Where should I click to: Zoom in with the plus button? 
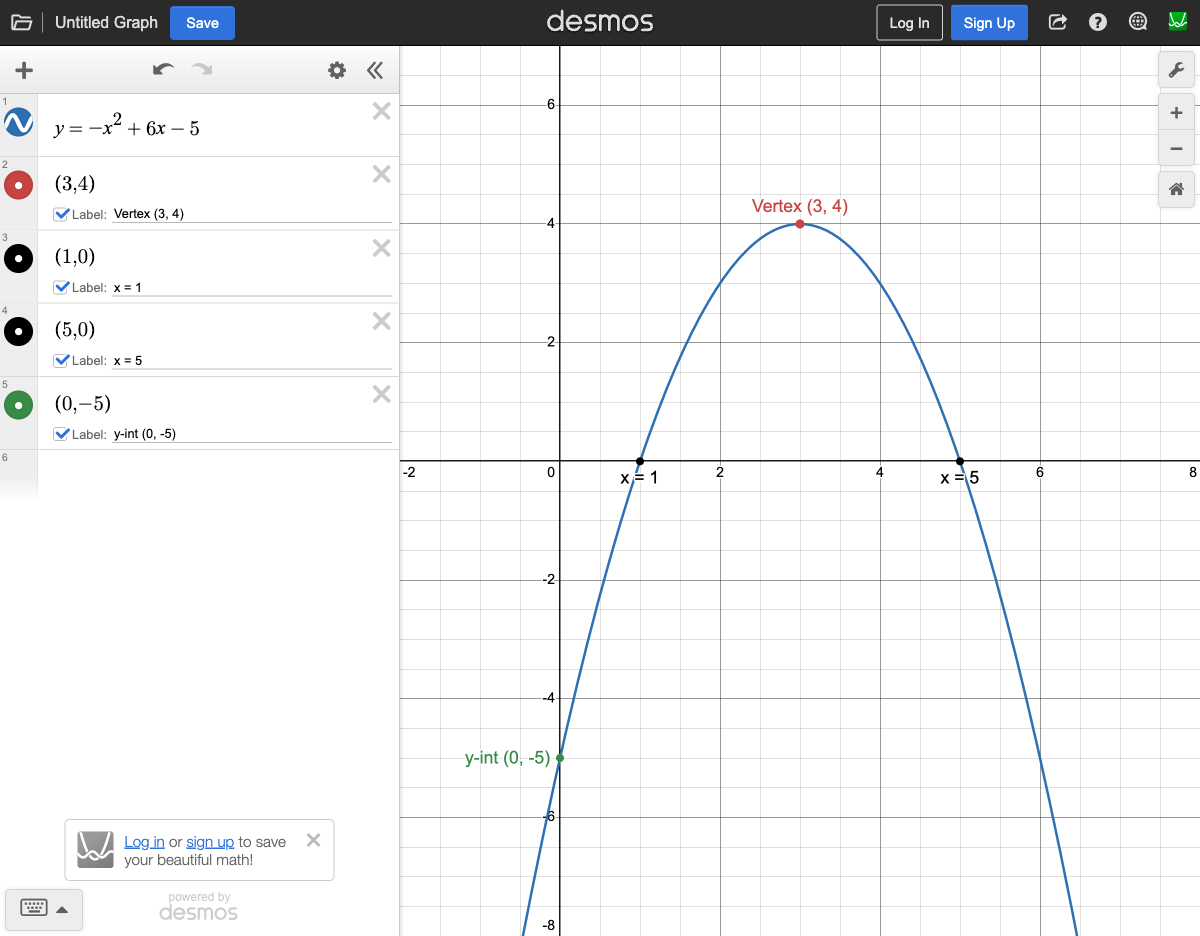coord(1176,113)
